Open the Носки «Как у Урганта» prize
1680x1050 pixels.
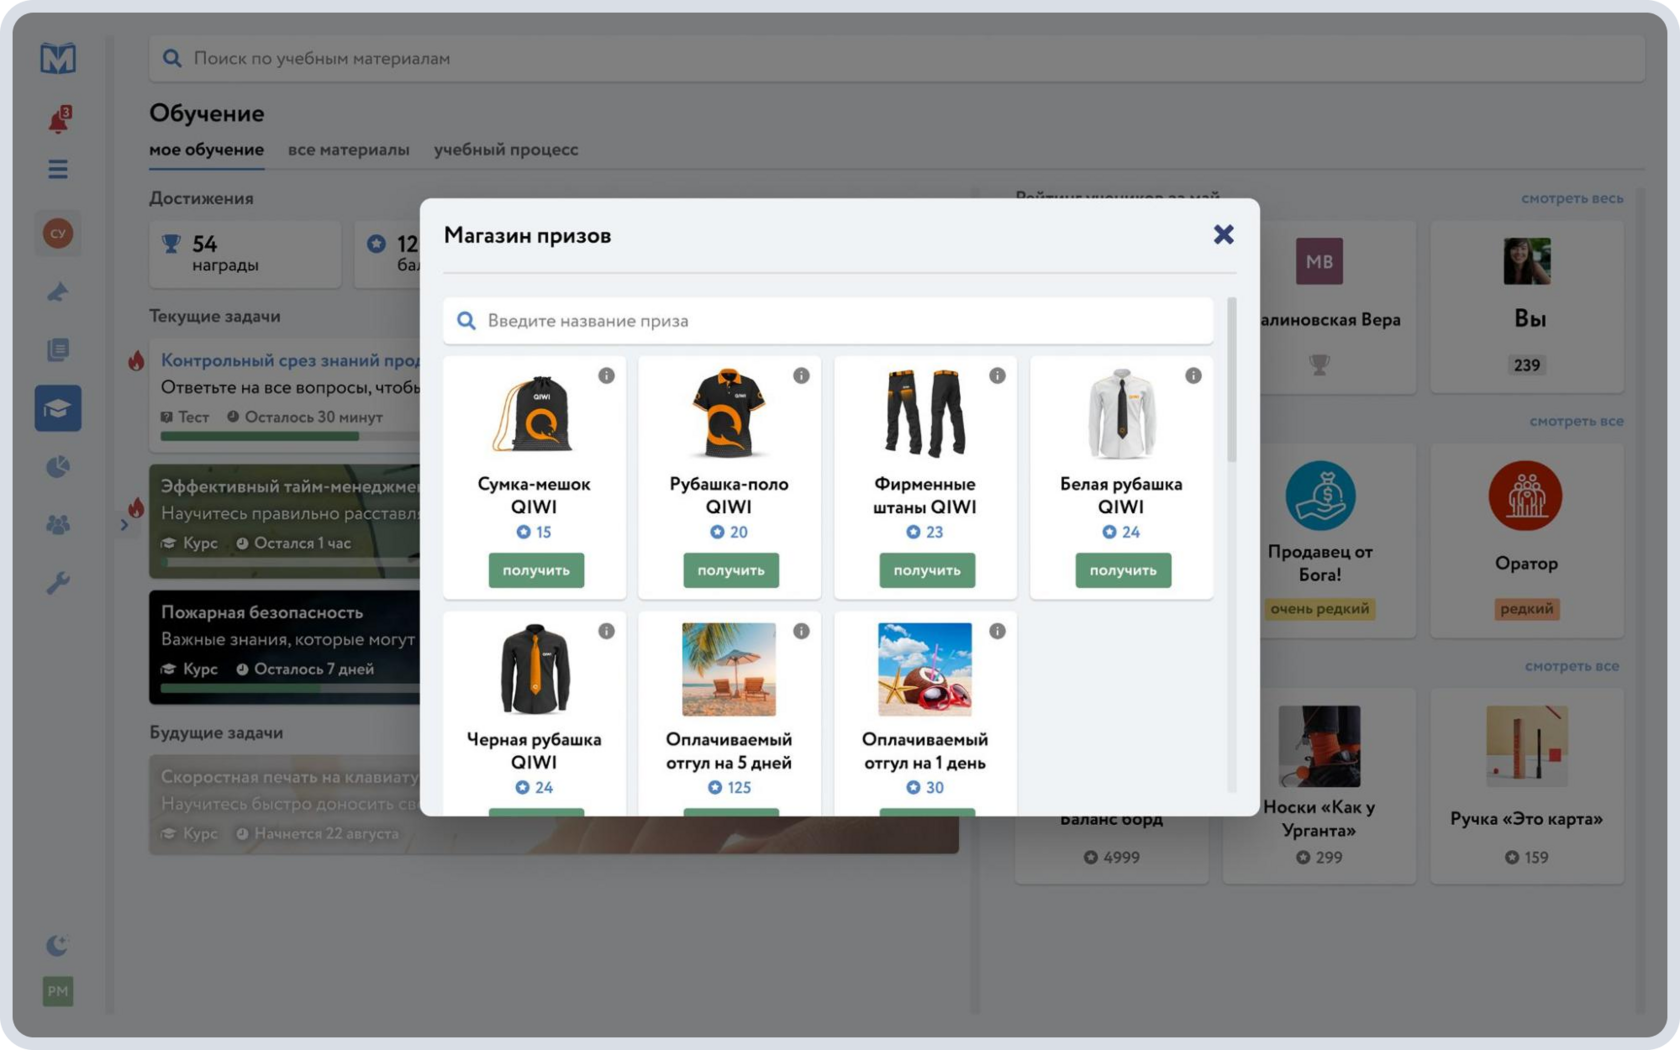tap(1319, 785)
